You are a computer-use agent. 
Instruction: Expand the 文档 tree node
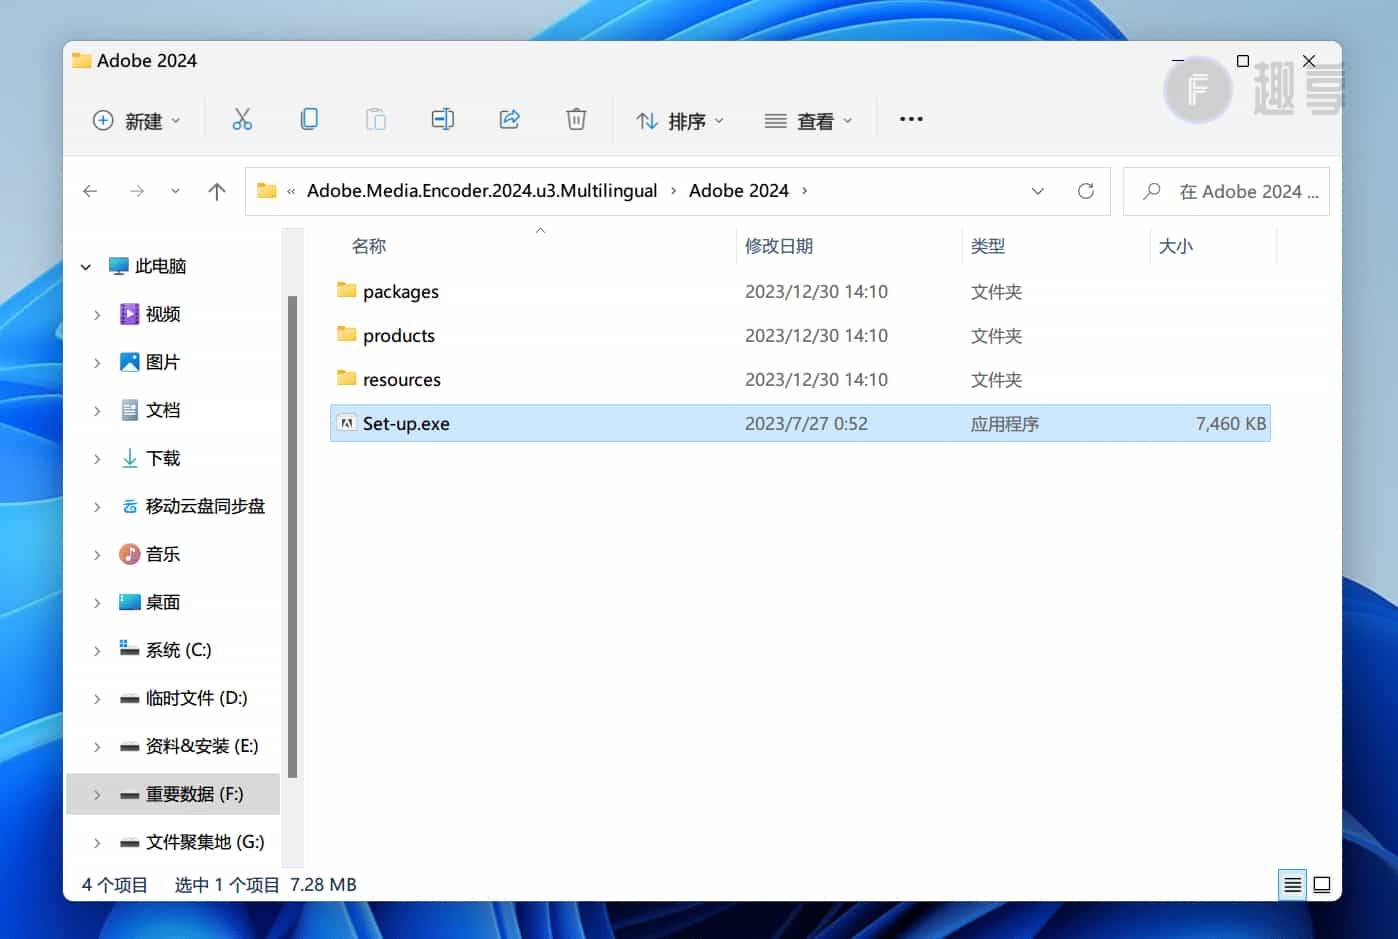[x=97, y=411]
